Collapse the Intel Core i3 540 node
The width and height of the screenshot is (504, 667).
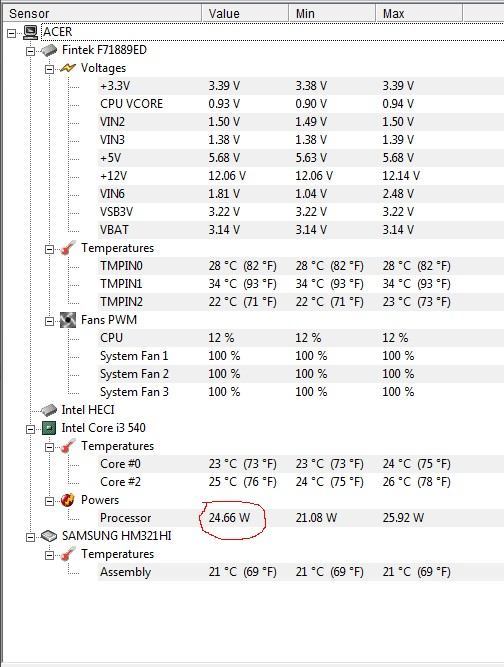pyautogui.click(x=31, y=429)
